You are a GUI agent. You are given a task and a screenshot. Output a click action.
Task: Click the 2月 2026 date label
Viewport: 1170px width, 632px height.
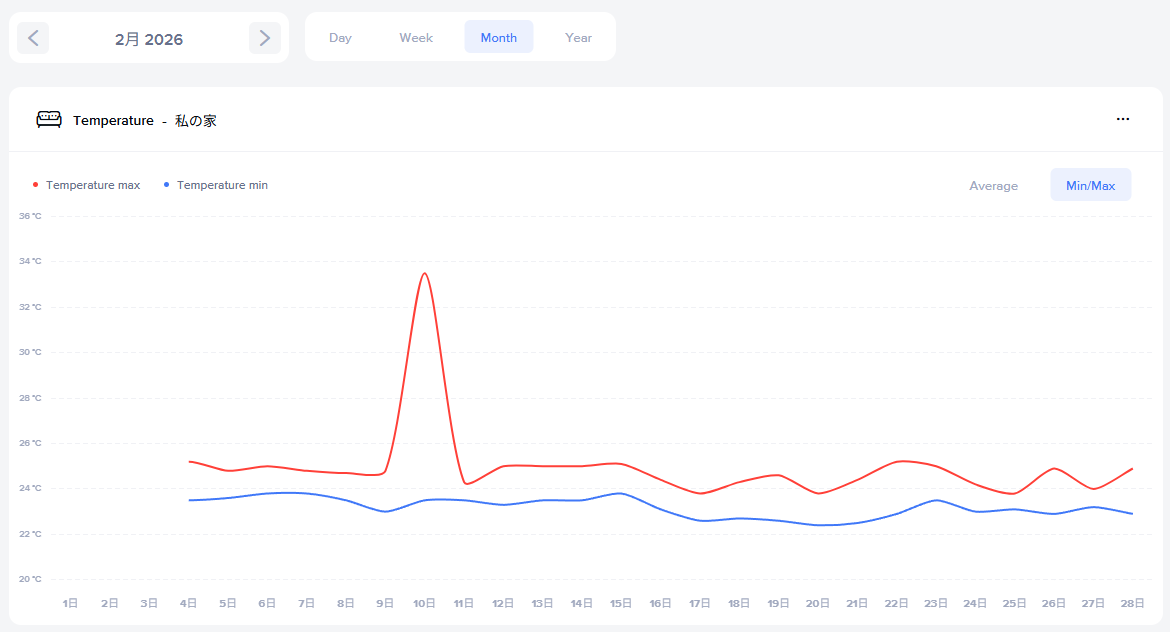[149, 39]
